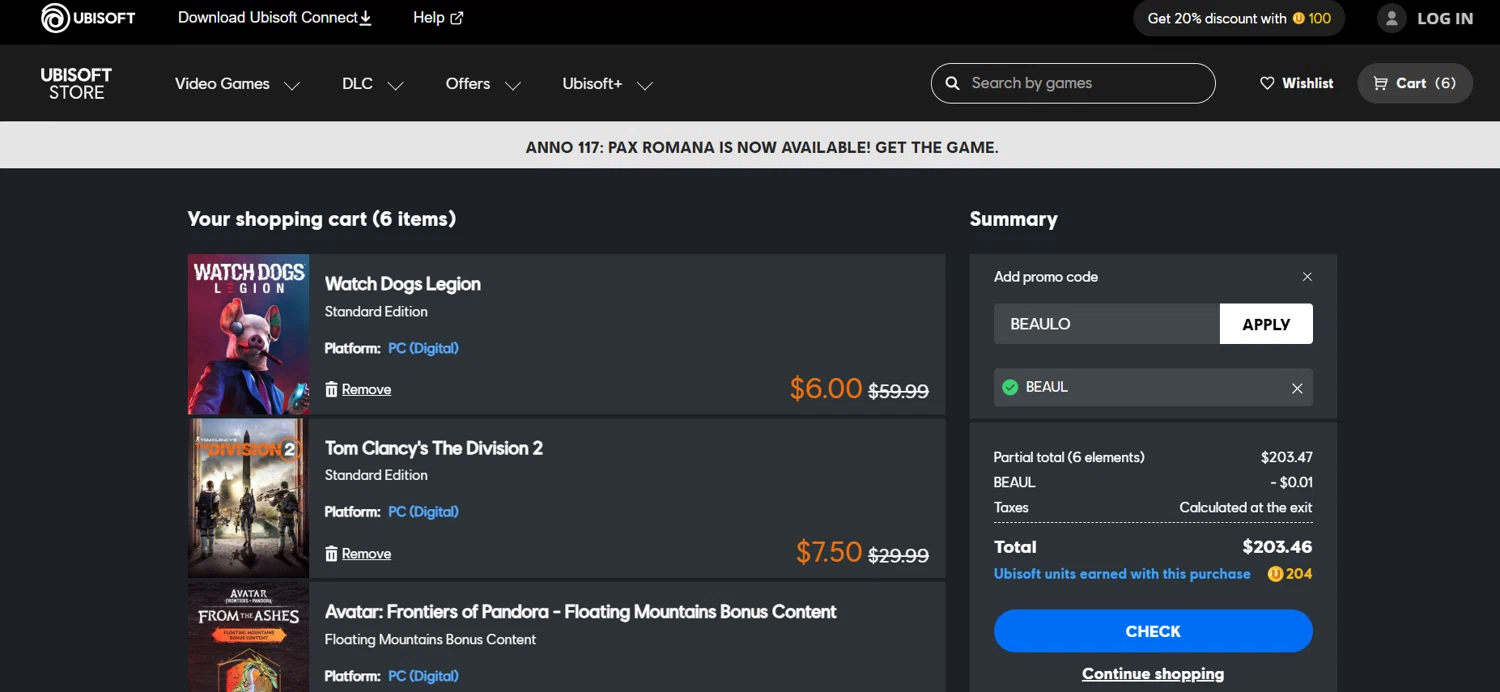Click the heart icon next to Wishlist

pyautogui.click(x=1267, y=83)
